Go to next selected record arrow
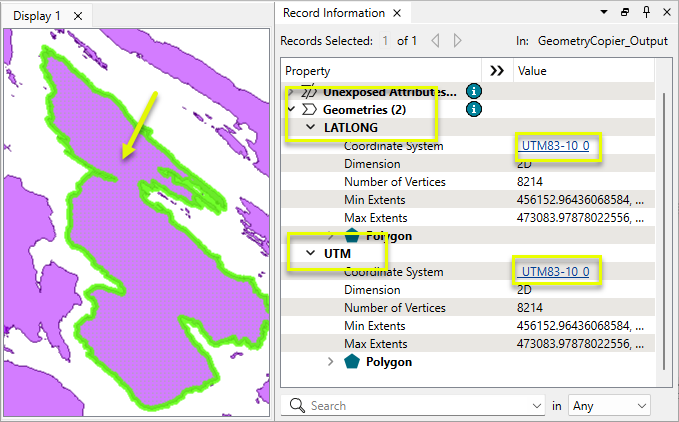 pyautogui.click(x=457, y=41)
